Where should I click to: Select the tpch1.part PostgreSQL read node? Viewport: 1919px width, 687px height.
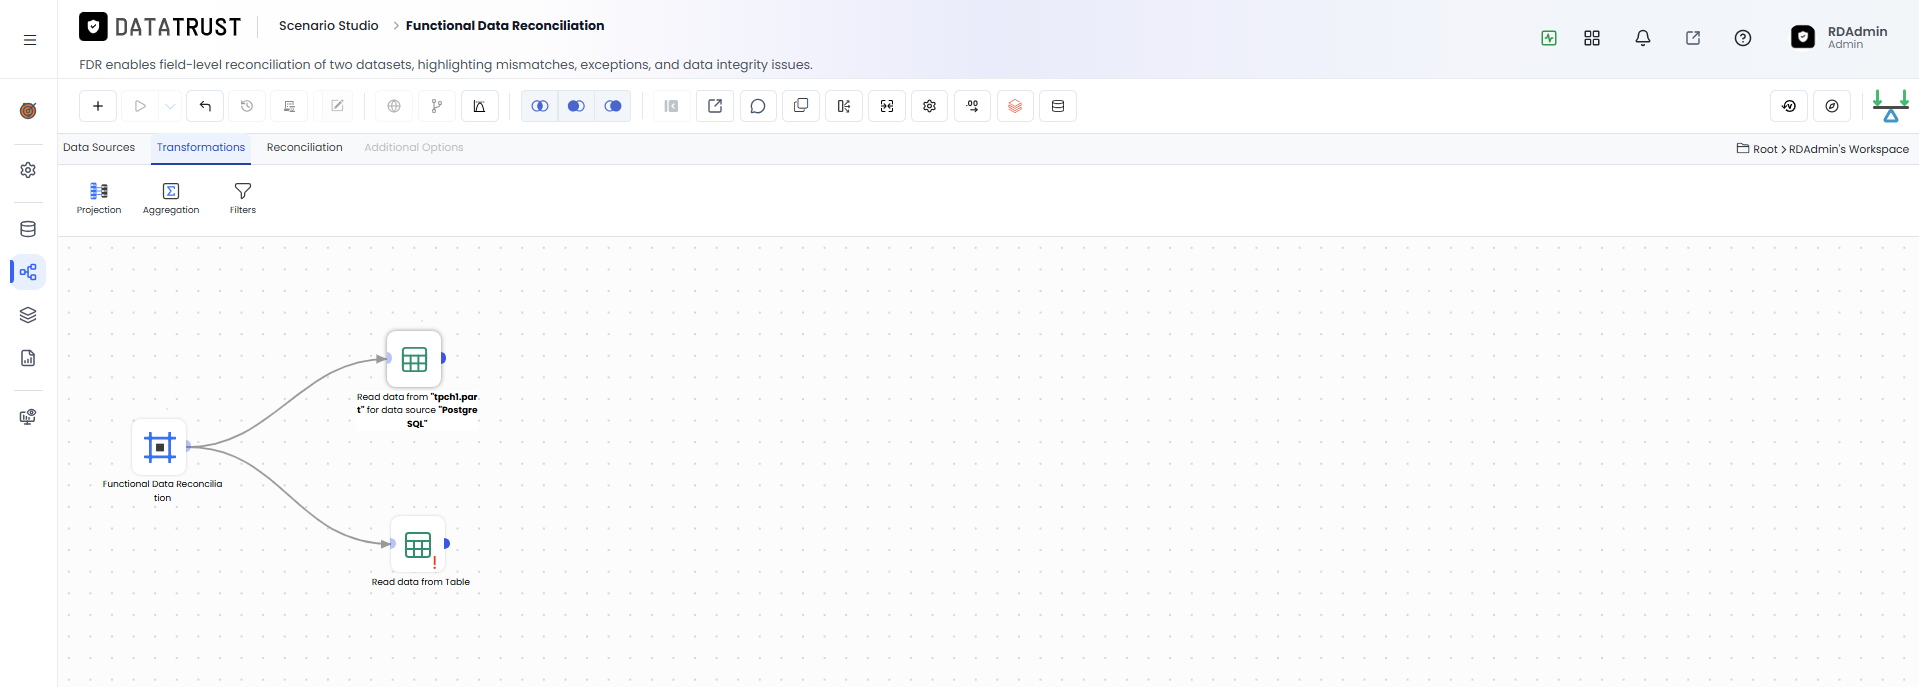point(414,359)
